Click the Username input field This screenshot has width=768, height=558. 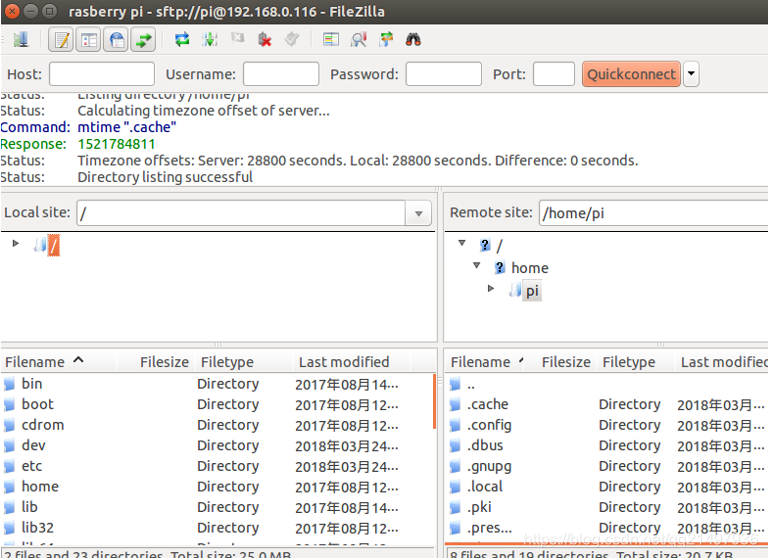pyautogui.click(x=281, y=74)
